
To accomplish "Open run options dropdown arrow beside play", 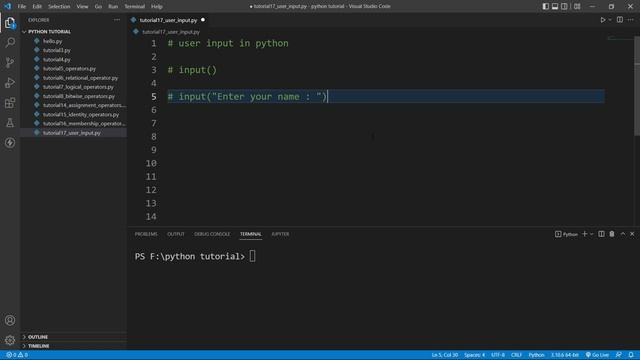I will 610,20.
